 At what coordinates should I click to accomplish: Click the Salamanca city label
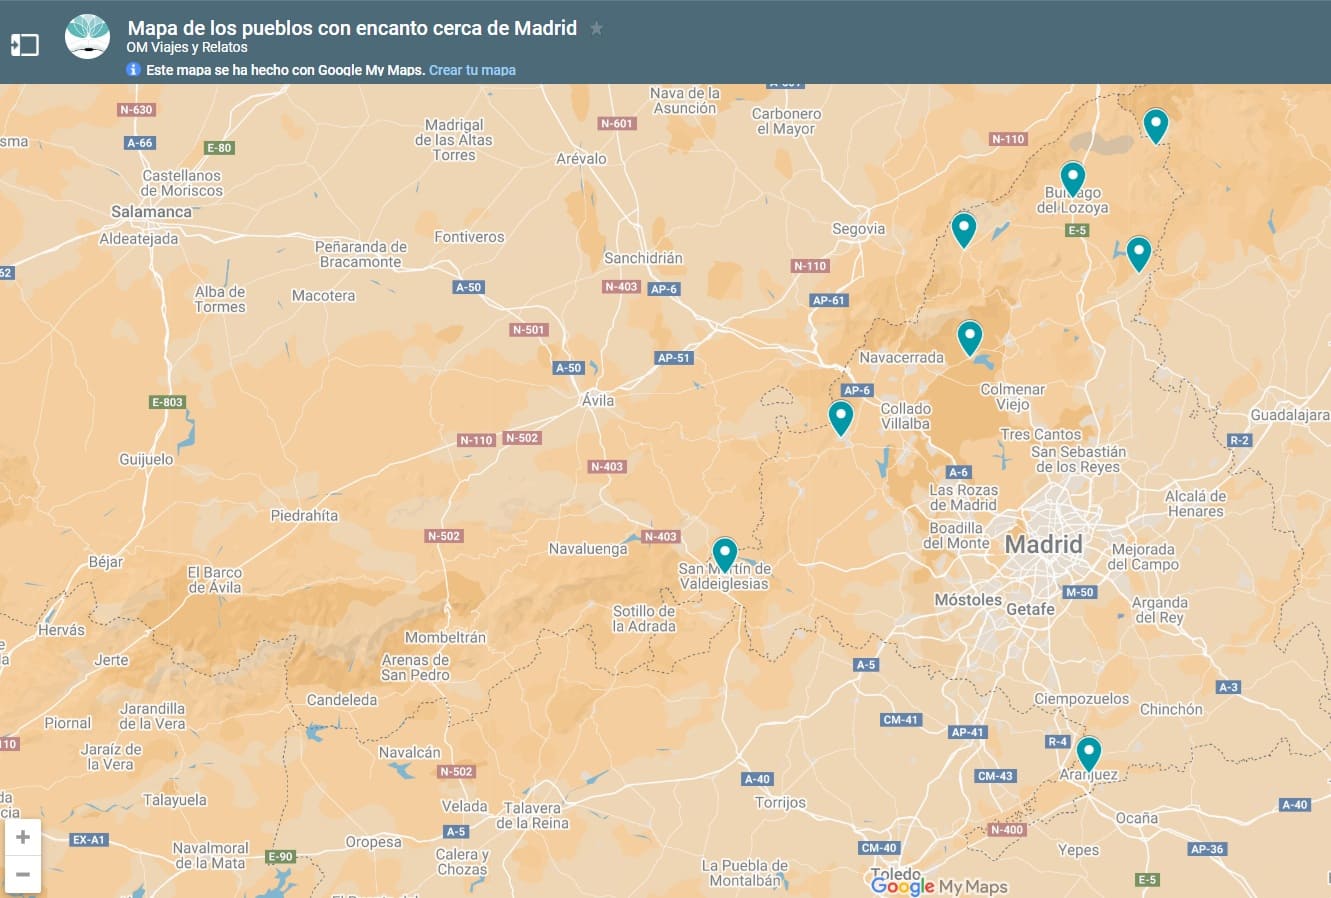pyautogui.click(x=151, y=212)
